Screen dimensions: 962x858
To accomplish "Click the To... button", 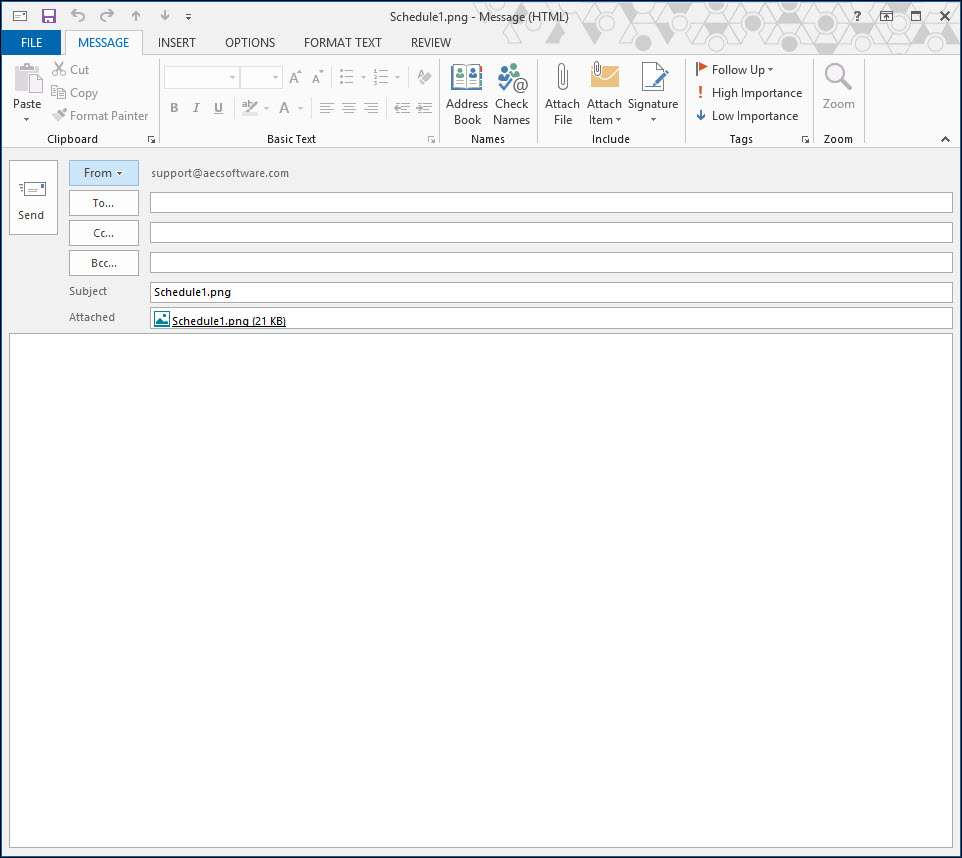I will [x=103, y=203].
